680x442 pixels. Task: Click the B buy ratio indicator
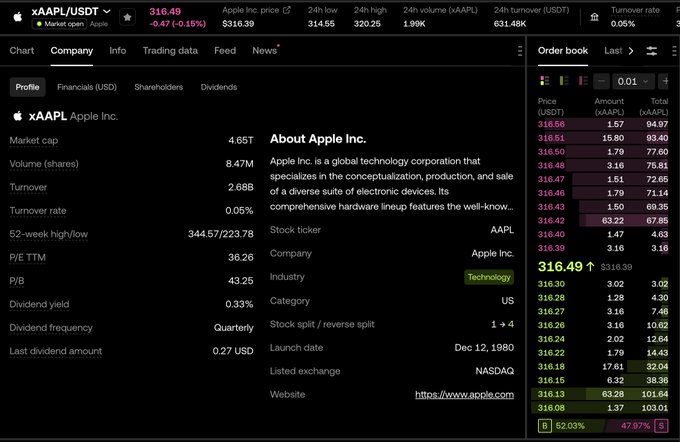coord(545,426)
